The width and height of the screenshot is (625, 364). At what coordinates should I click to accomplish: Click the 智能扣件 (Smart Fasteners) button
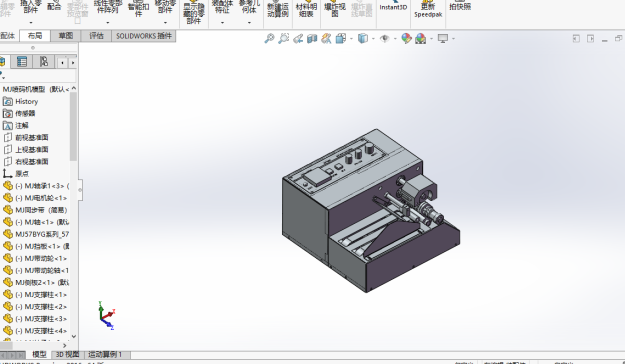[x=138, y=9]
